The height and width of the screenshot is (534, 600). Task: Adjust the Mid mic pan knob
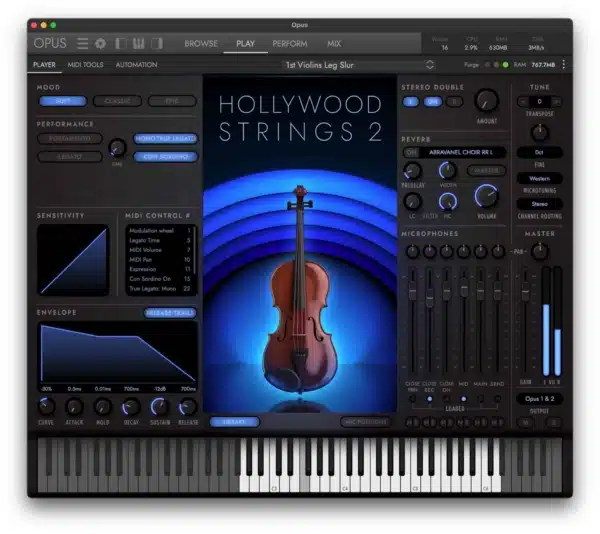pos(463,251)
